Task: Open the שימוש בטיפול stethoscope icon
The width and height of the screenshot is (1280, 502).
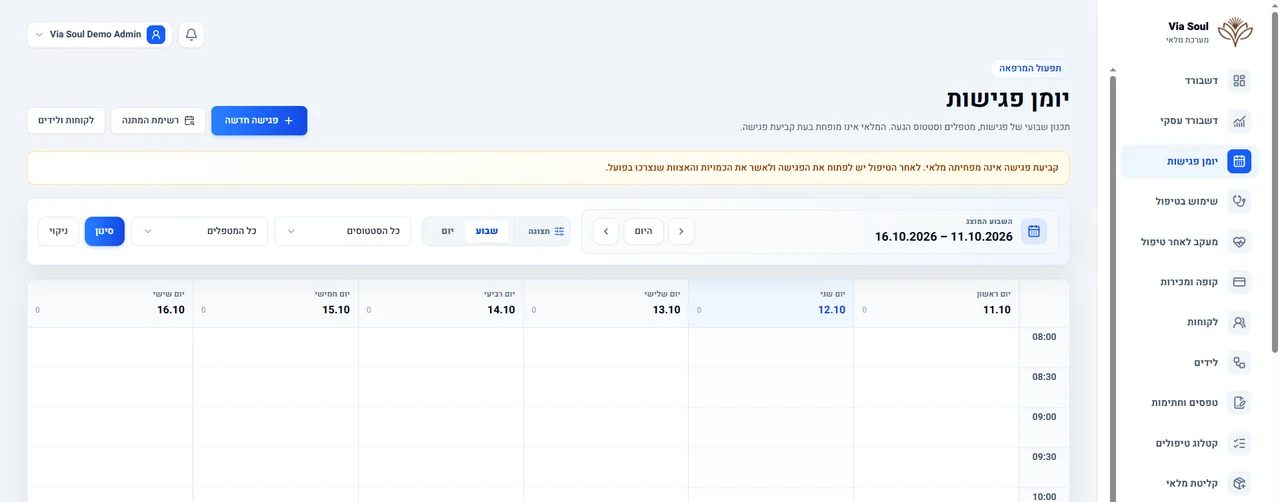Action: (x=1239, y=201)
